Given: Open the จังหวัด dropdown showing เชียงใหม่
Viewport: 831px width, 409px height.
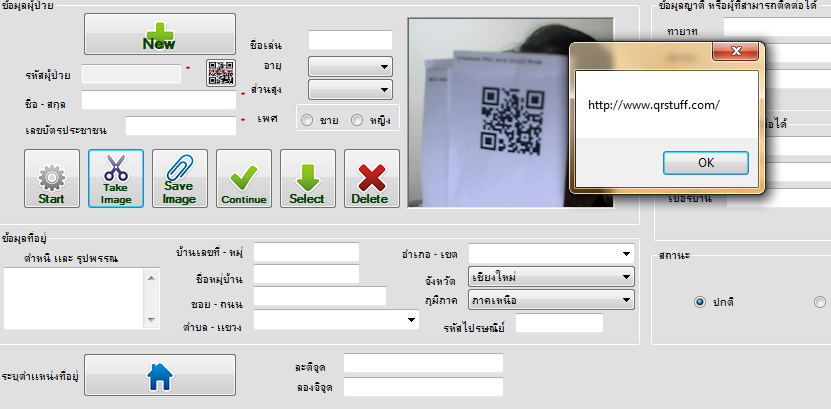Looking at the screenshot, I should pos(551,277).
